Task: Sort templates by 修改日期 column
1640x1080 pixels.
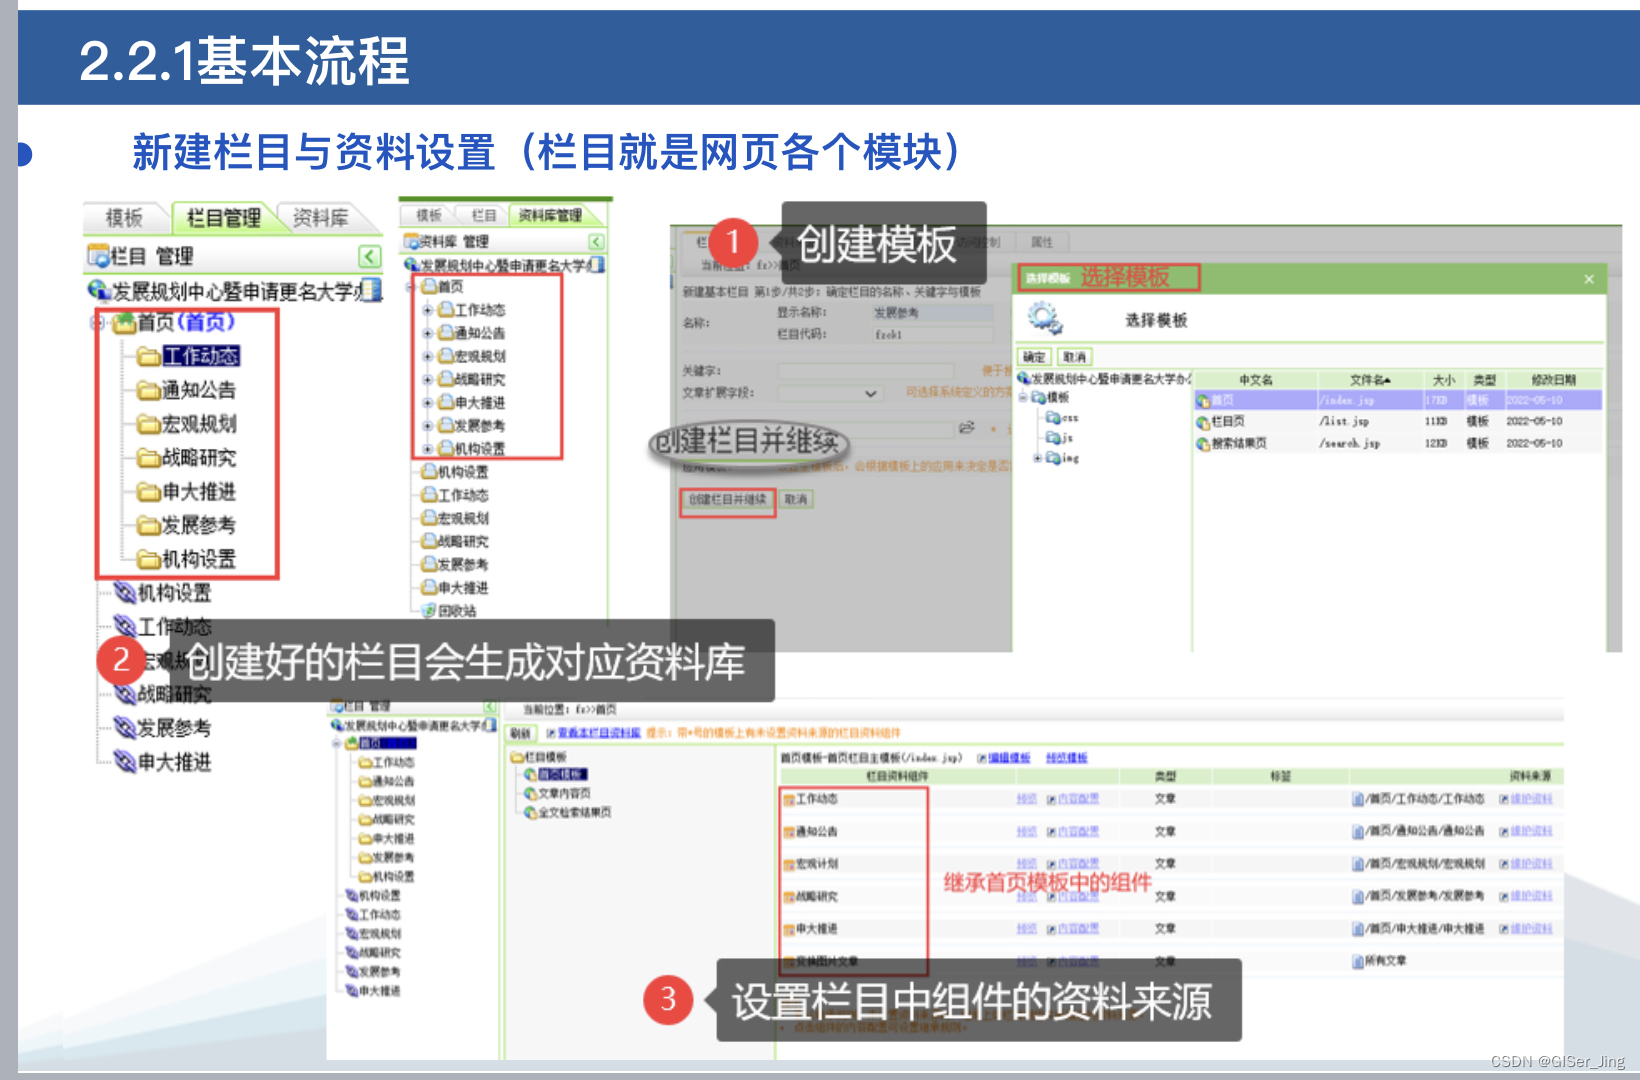Action: click(1553, 380)
